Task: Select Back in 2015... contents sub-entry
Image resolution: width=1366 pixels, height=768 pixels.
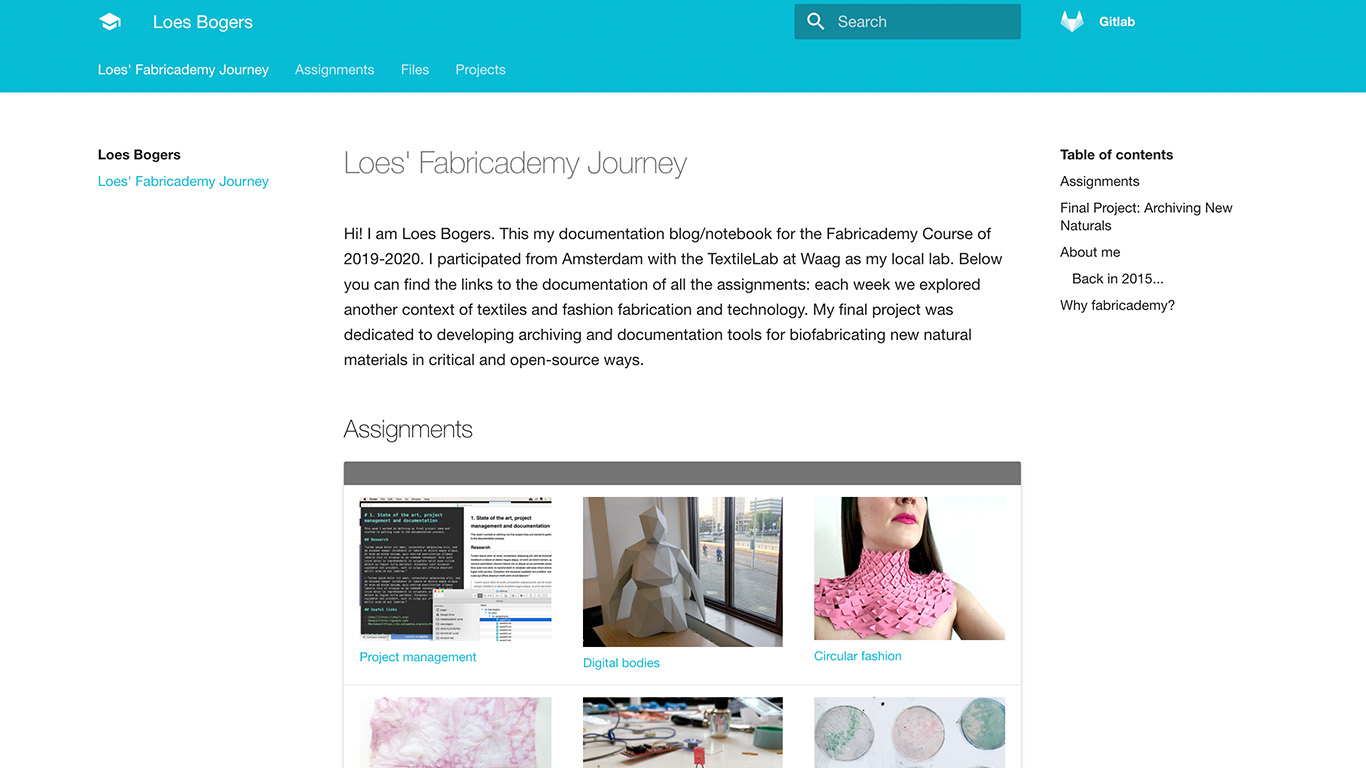Action: pyautogui.click(x=1118, y=279)
